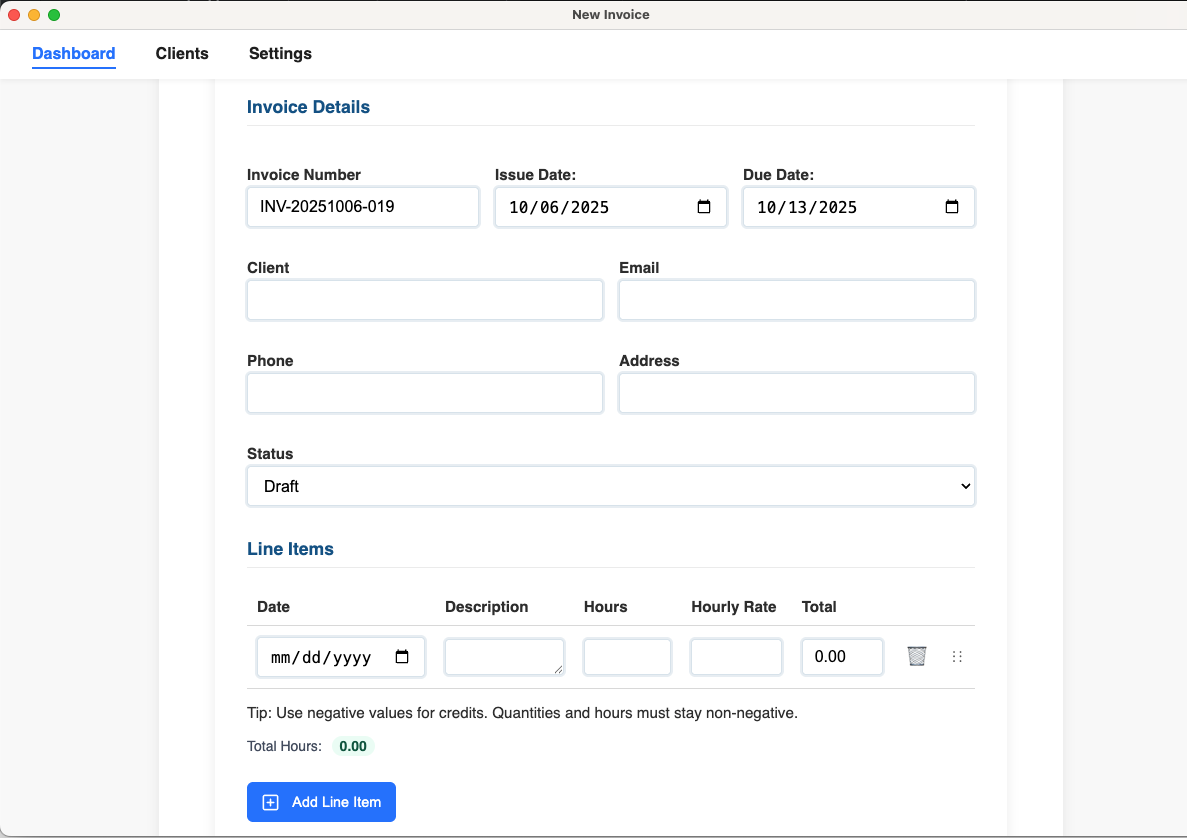Click the Invoice Number field
This screenshot has width=1187, height=838.
click(362, 207)
